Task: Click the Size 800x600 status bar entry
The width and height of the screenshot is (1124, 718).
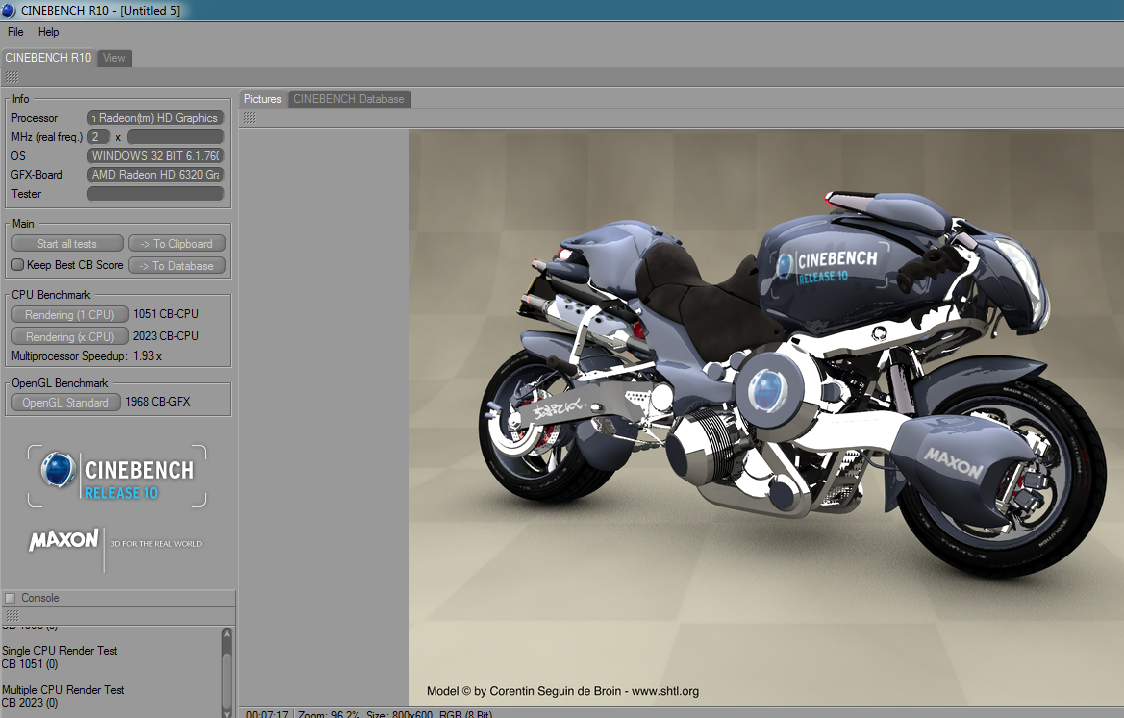Action: [x=399, y=714]
